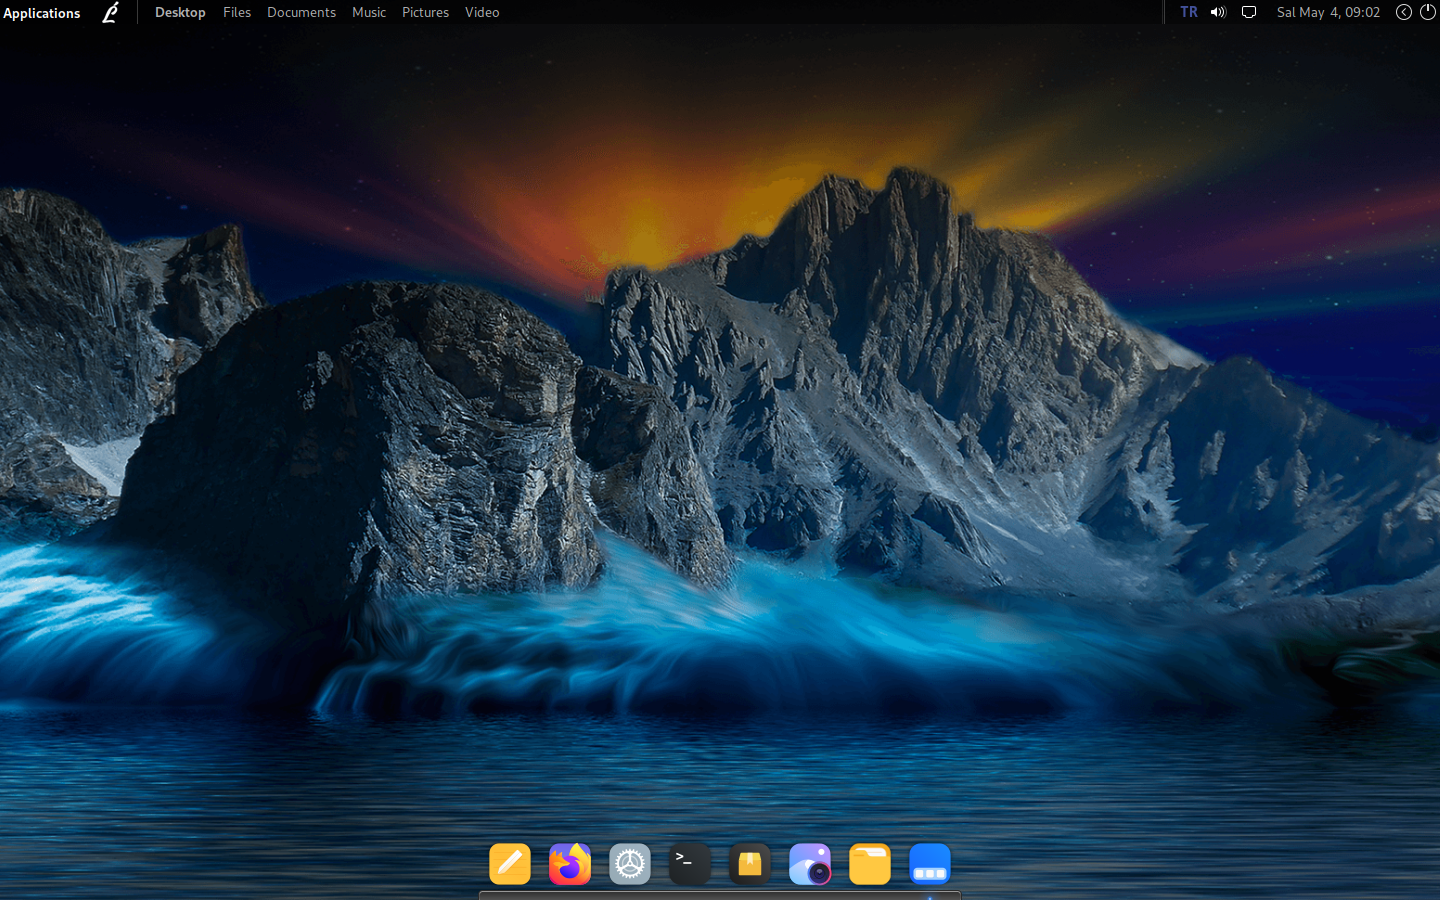The height and width of the screenshot is (900, 1440).
Task: Open the yellow file manager folder icon
Action: point(870,864)
